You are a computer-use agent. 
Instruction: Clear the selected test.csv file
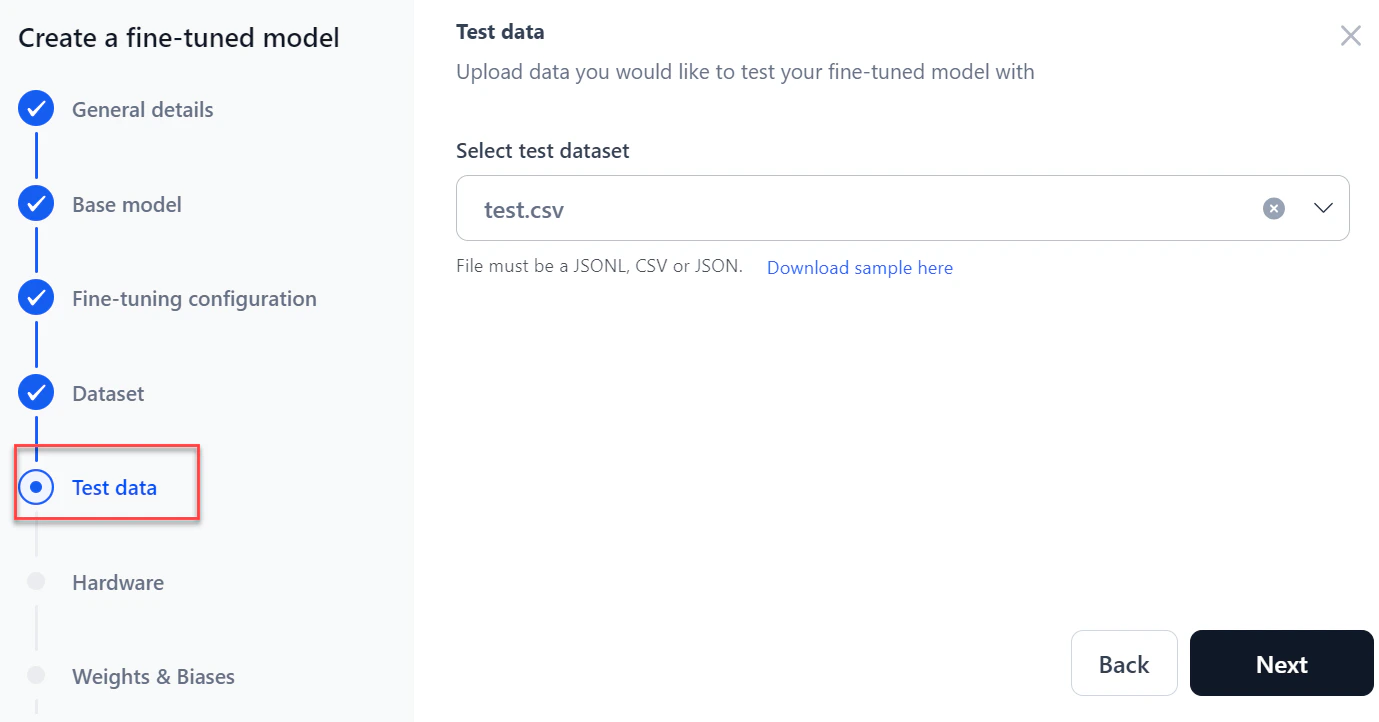1273,208
